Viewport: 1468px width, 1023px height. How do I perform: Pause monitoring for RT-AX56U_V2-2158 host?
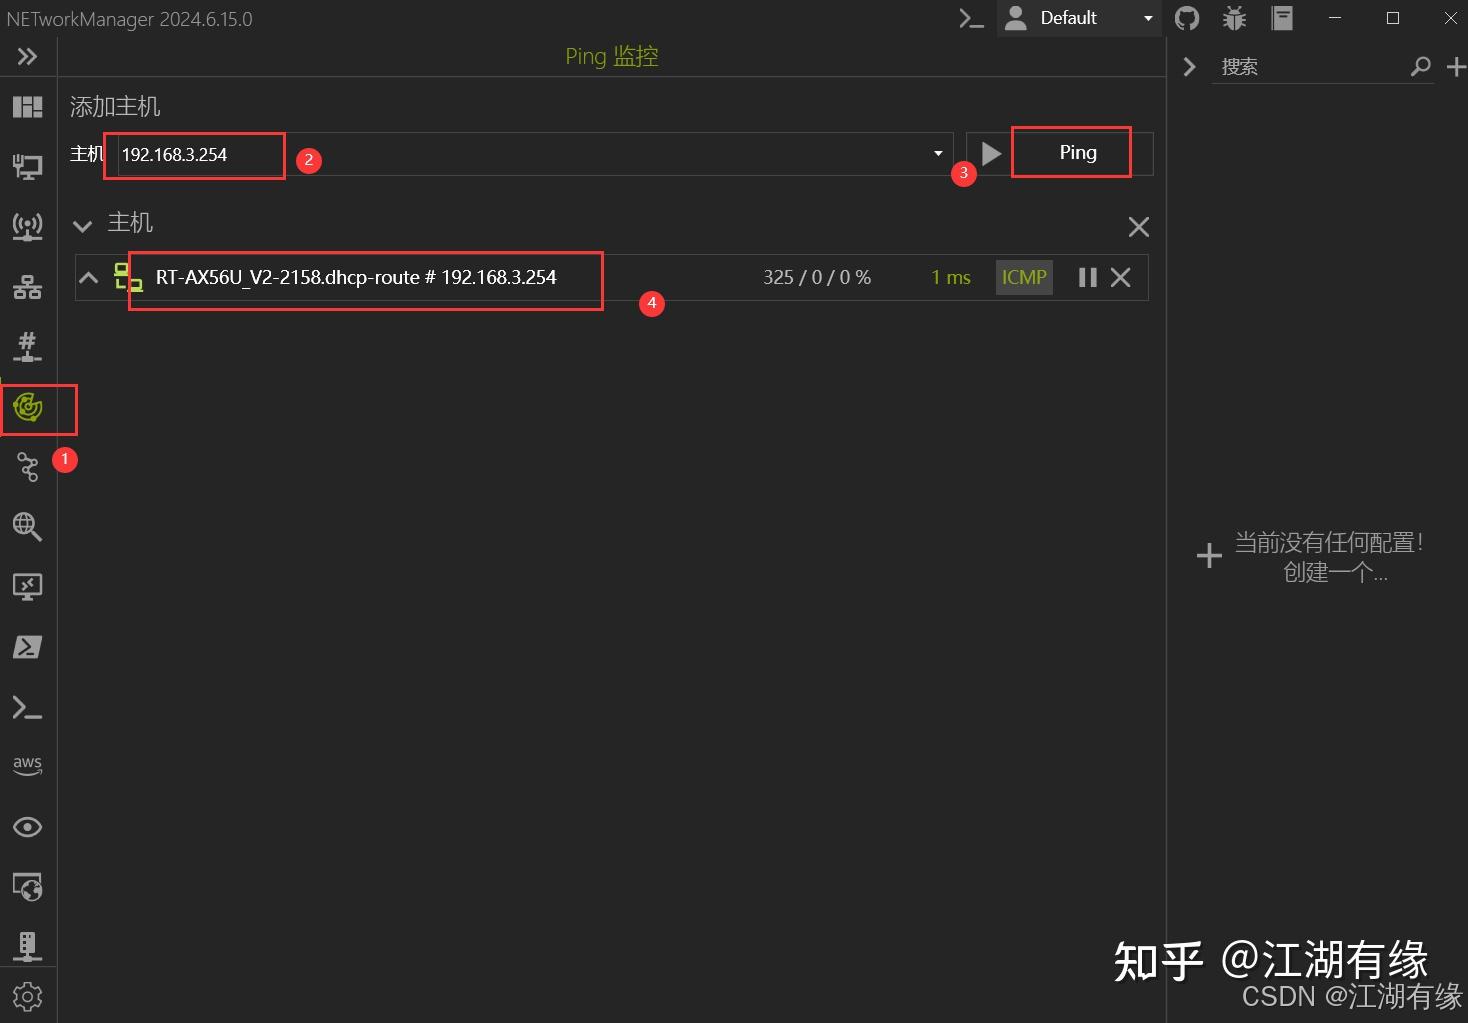pos(1087,277)
